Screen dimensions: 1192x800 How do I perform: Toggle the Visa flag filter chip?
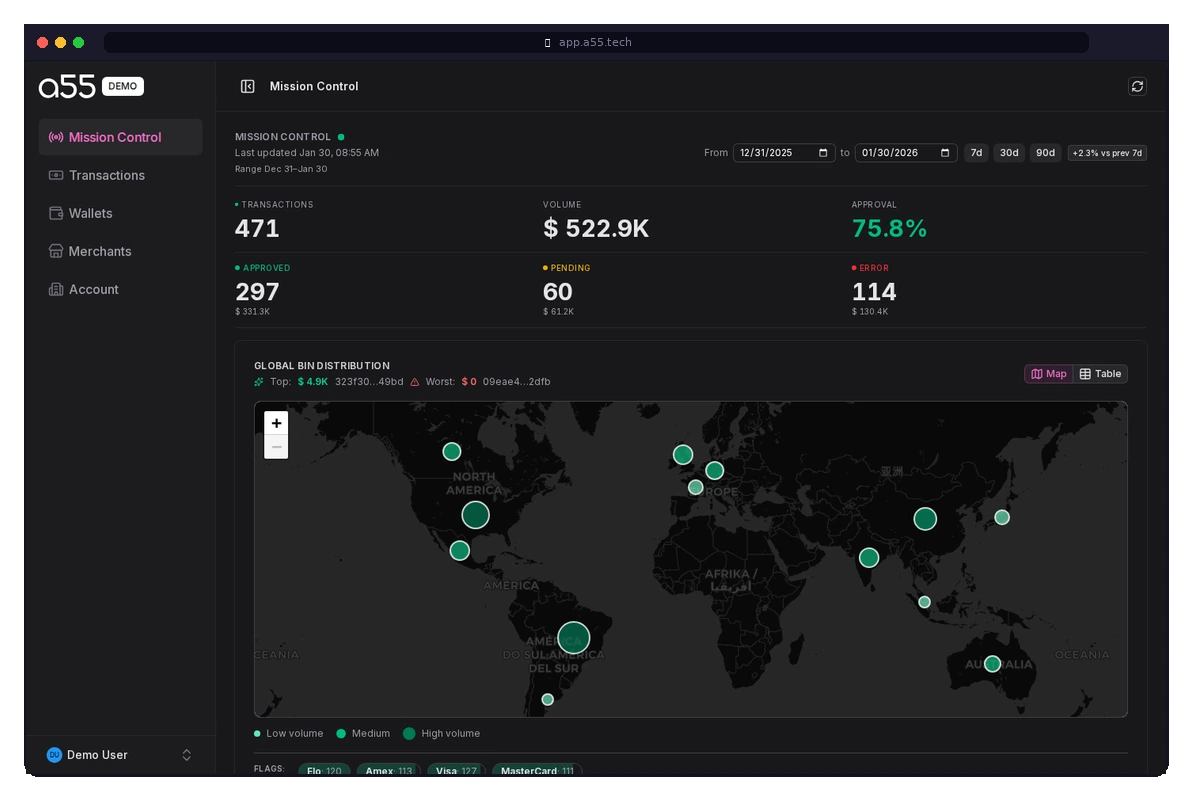tap(455, 771)
